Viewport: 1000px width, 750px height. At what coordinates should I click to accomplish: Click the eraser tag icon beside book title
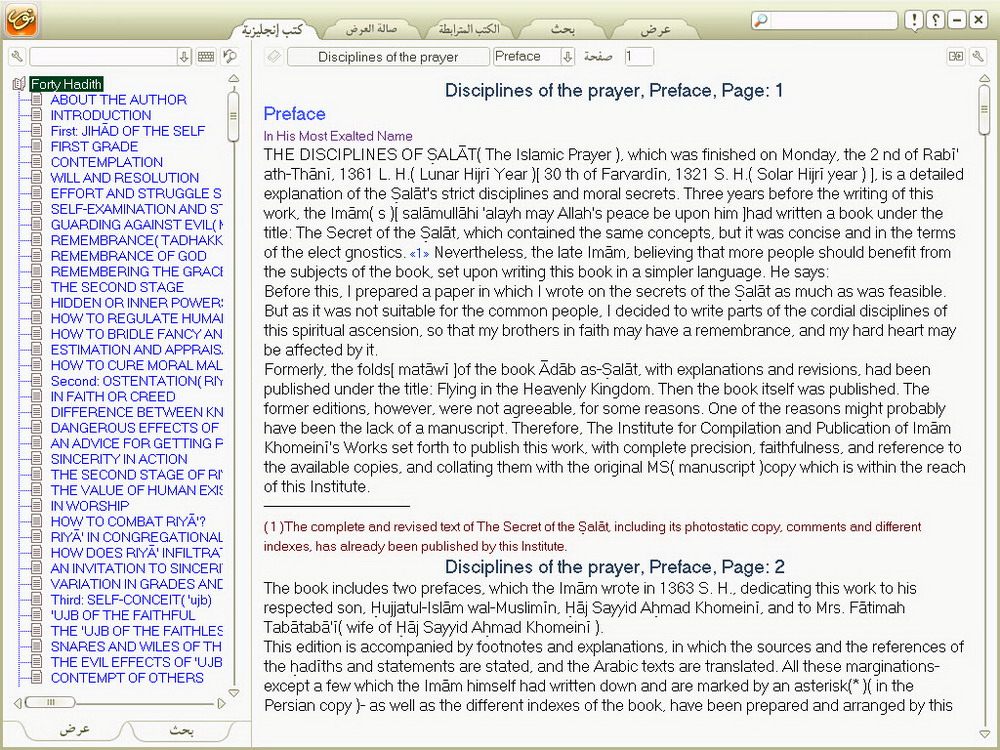(x=274, y=57)
